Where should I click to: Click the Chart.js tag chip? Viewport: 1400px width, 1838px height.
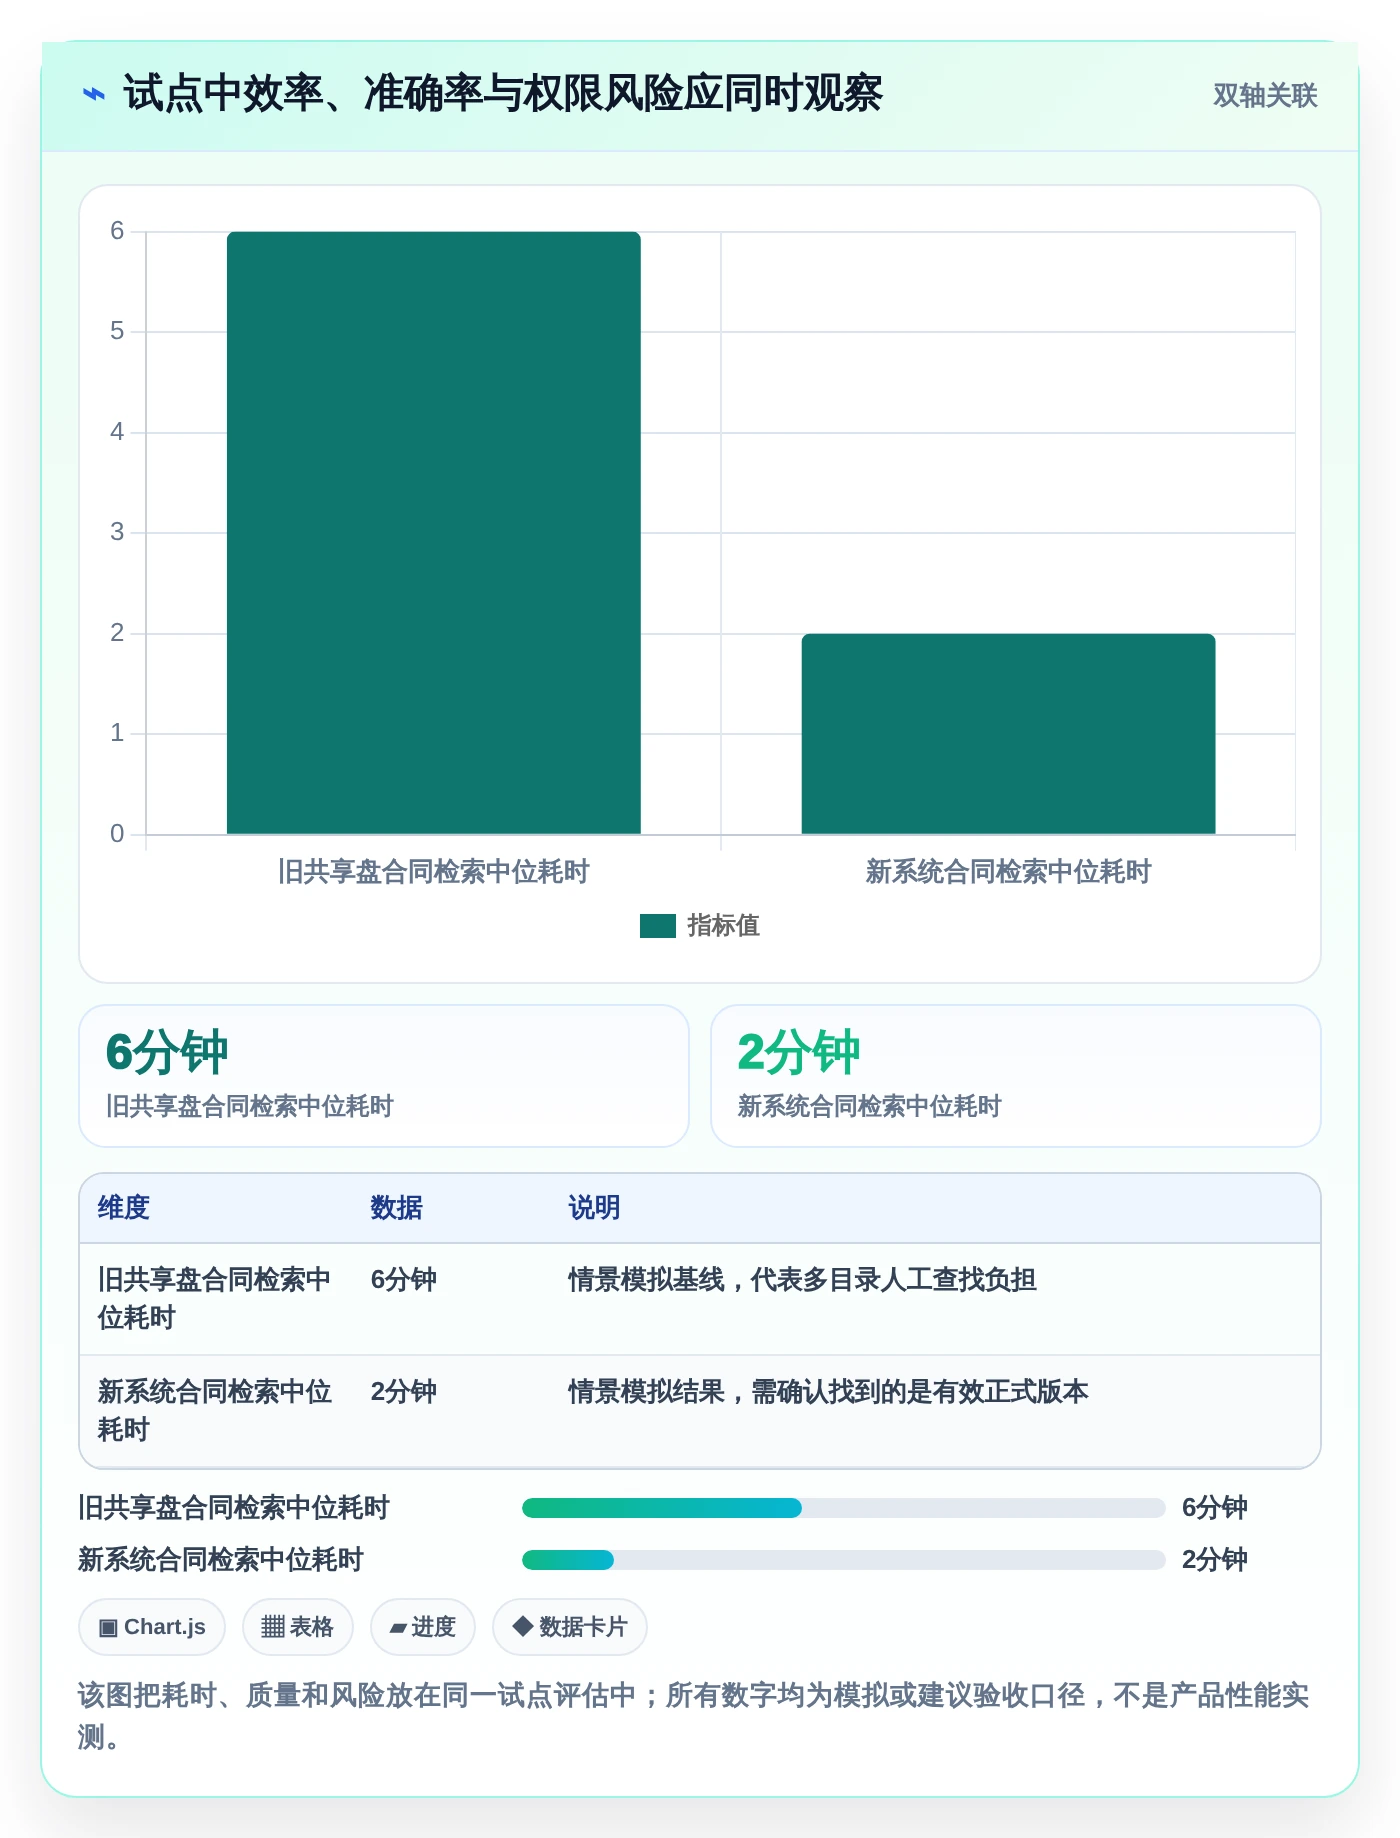(152, 1627)
